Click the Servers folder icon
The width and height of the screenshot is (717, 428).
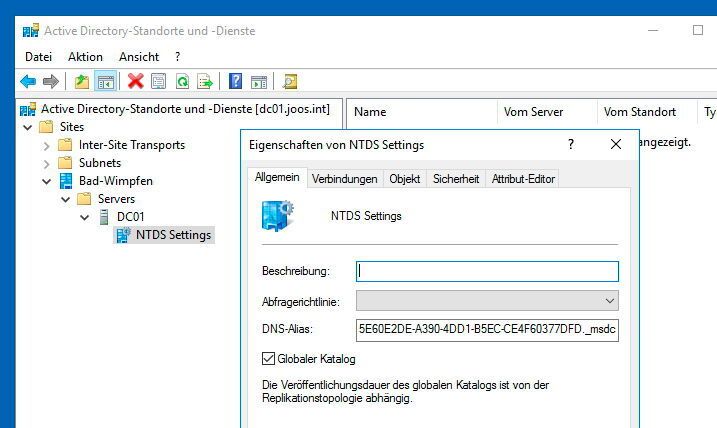pos(84,199)
